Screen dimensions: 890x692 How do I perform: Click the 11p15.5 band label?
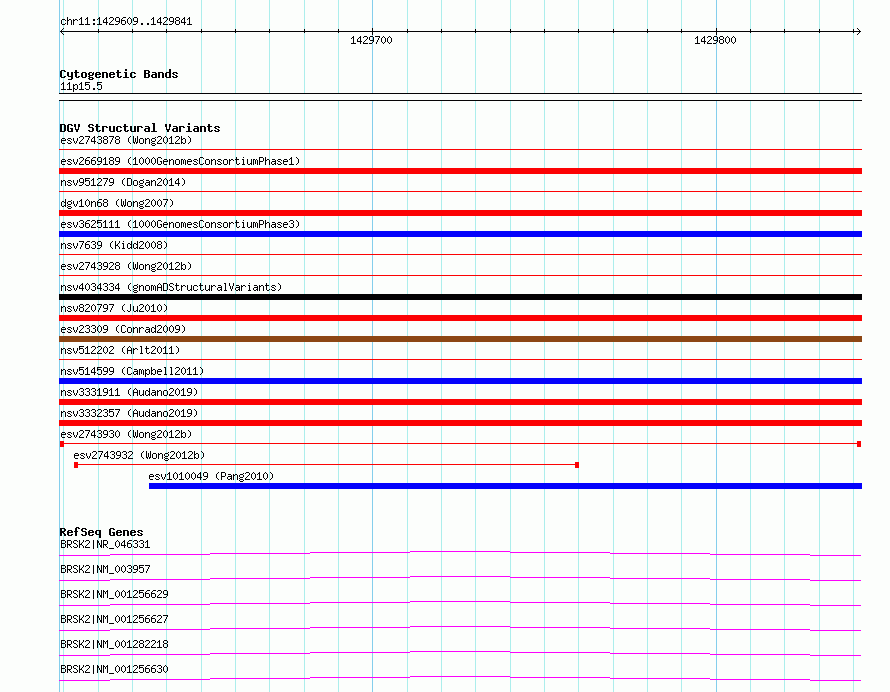coord(81,86)
